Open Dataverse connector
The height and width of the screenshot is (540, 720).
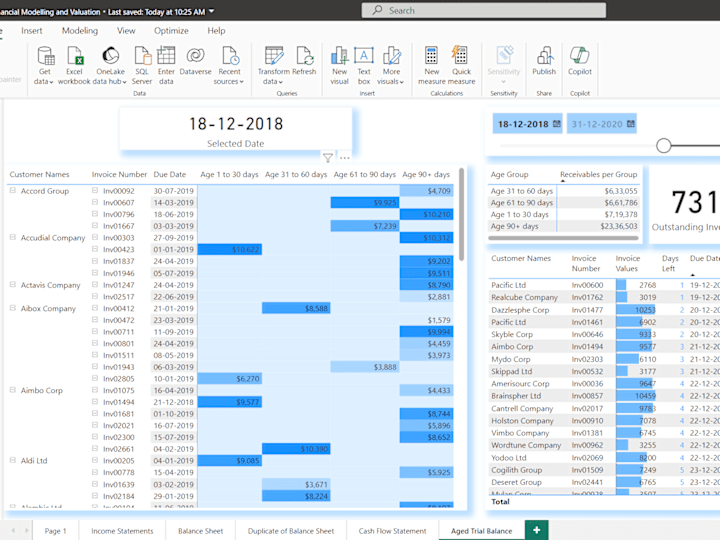click(x=195, y=61)
